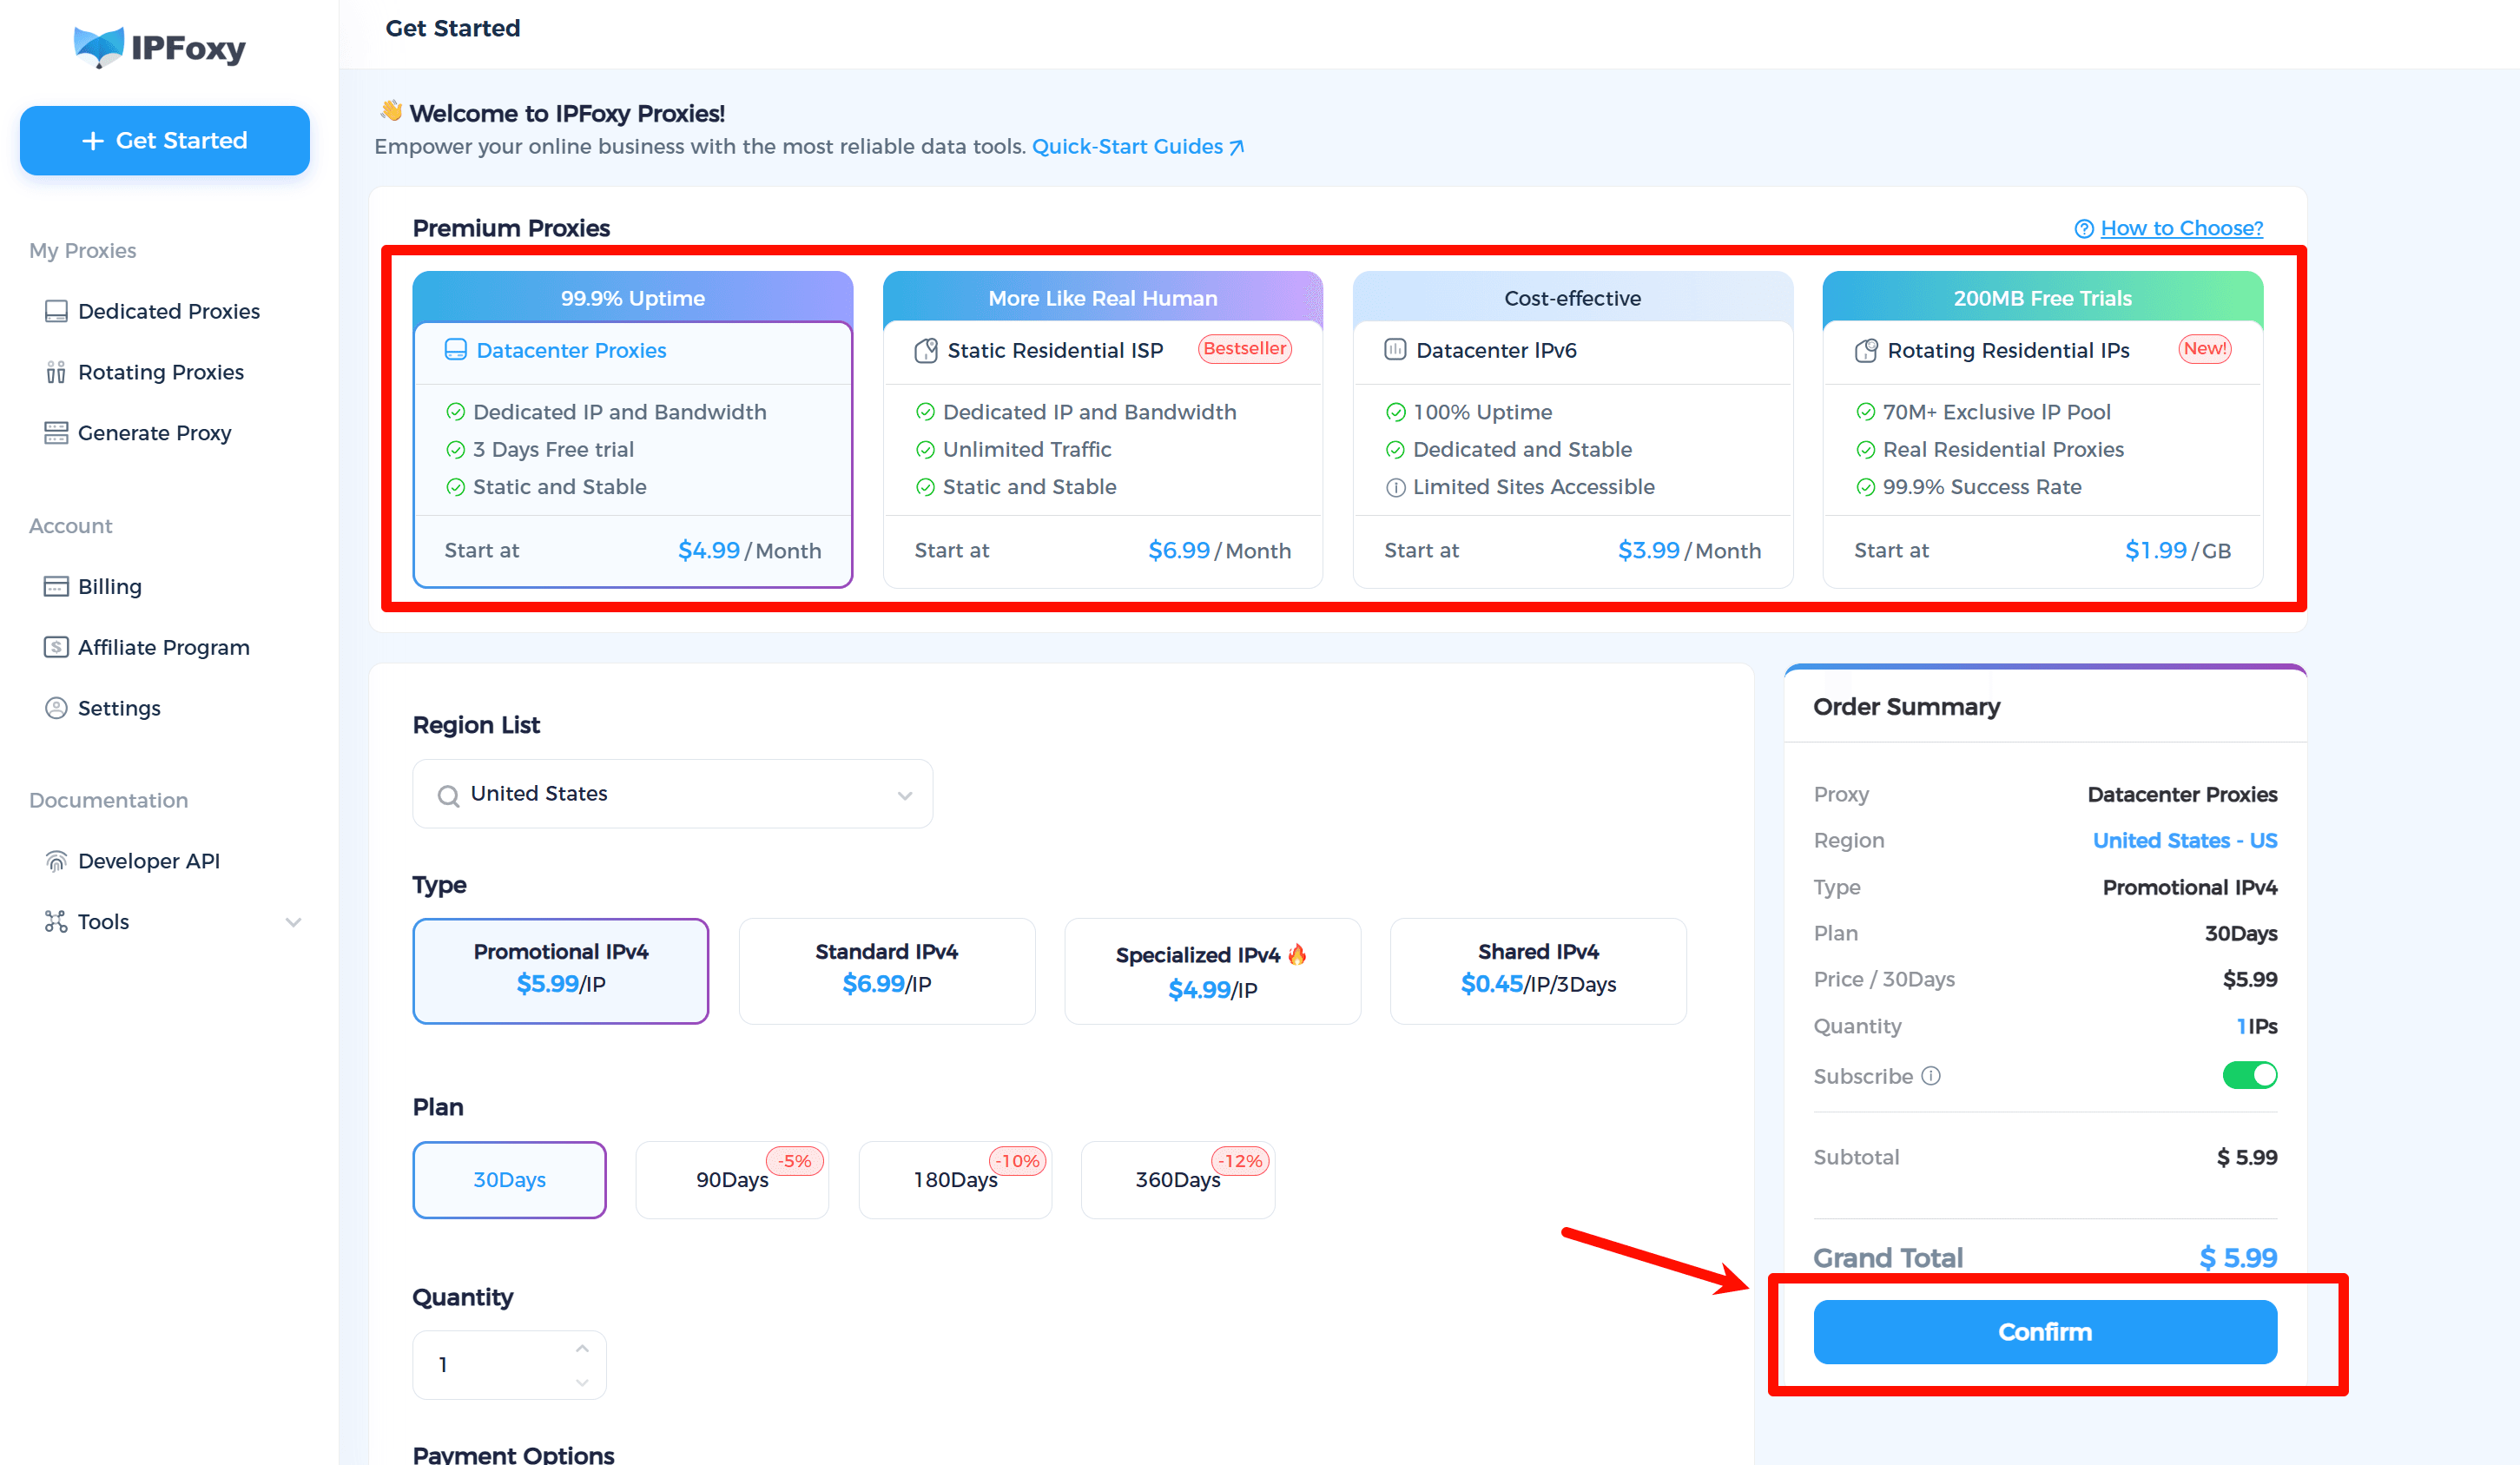
Task: Click the Affiliate Program dollar icon
Action: 56,647
